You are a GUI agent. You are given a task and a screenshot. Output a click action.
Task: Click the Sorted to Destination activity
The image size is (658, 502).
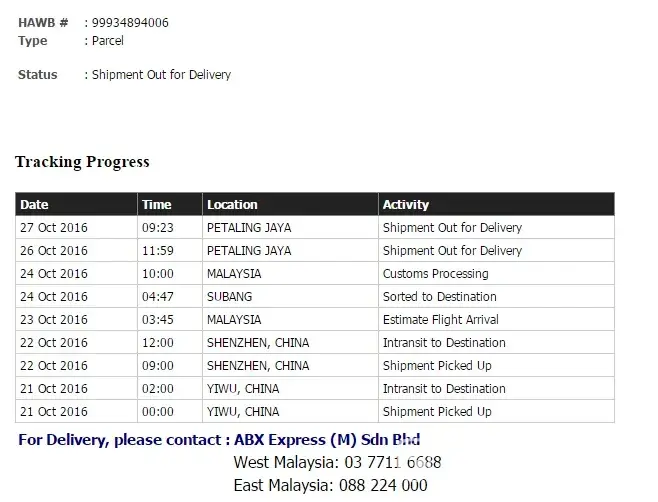pyautogui.click(x=439, y=297)
